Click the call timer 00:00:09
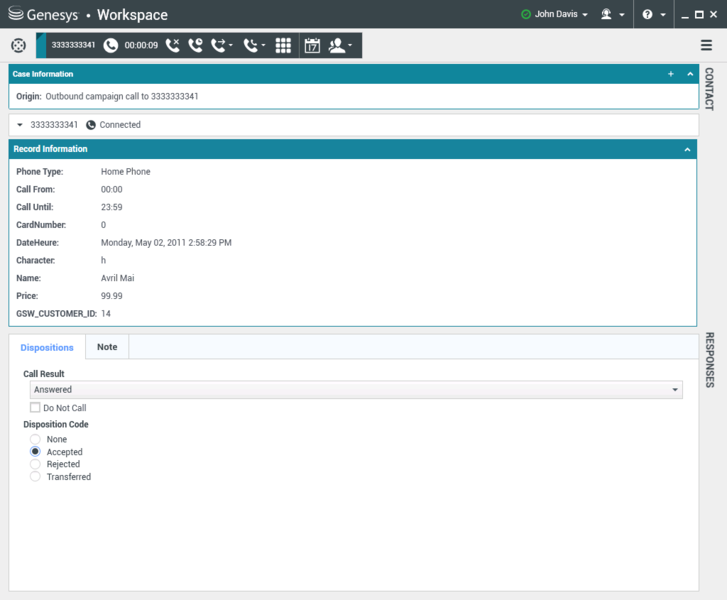The width and height of the screenshot is (727, 600). [x=141, y=45]
